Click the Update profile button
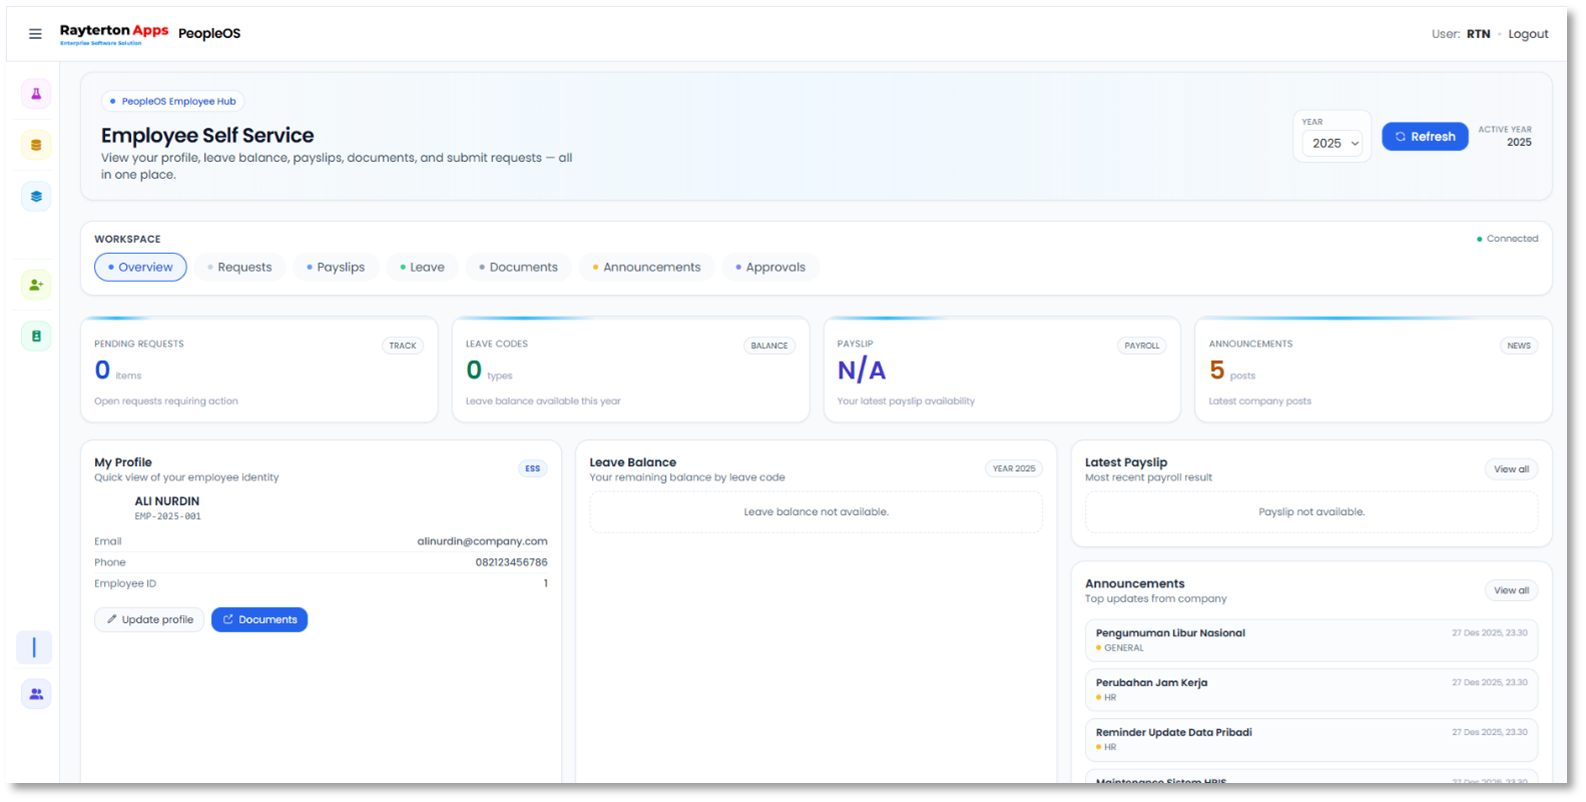The image size is (1586, 802). click(x=150, y=620)
